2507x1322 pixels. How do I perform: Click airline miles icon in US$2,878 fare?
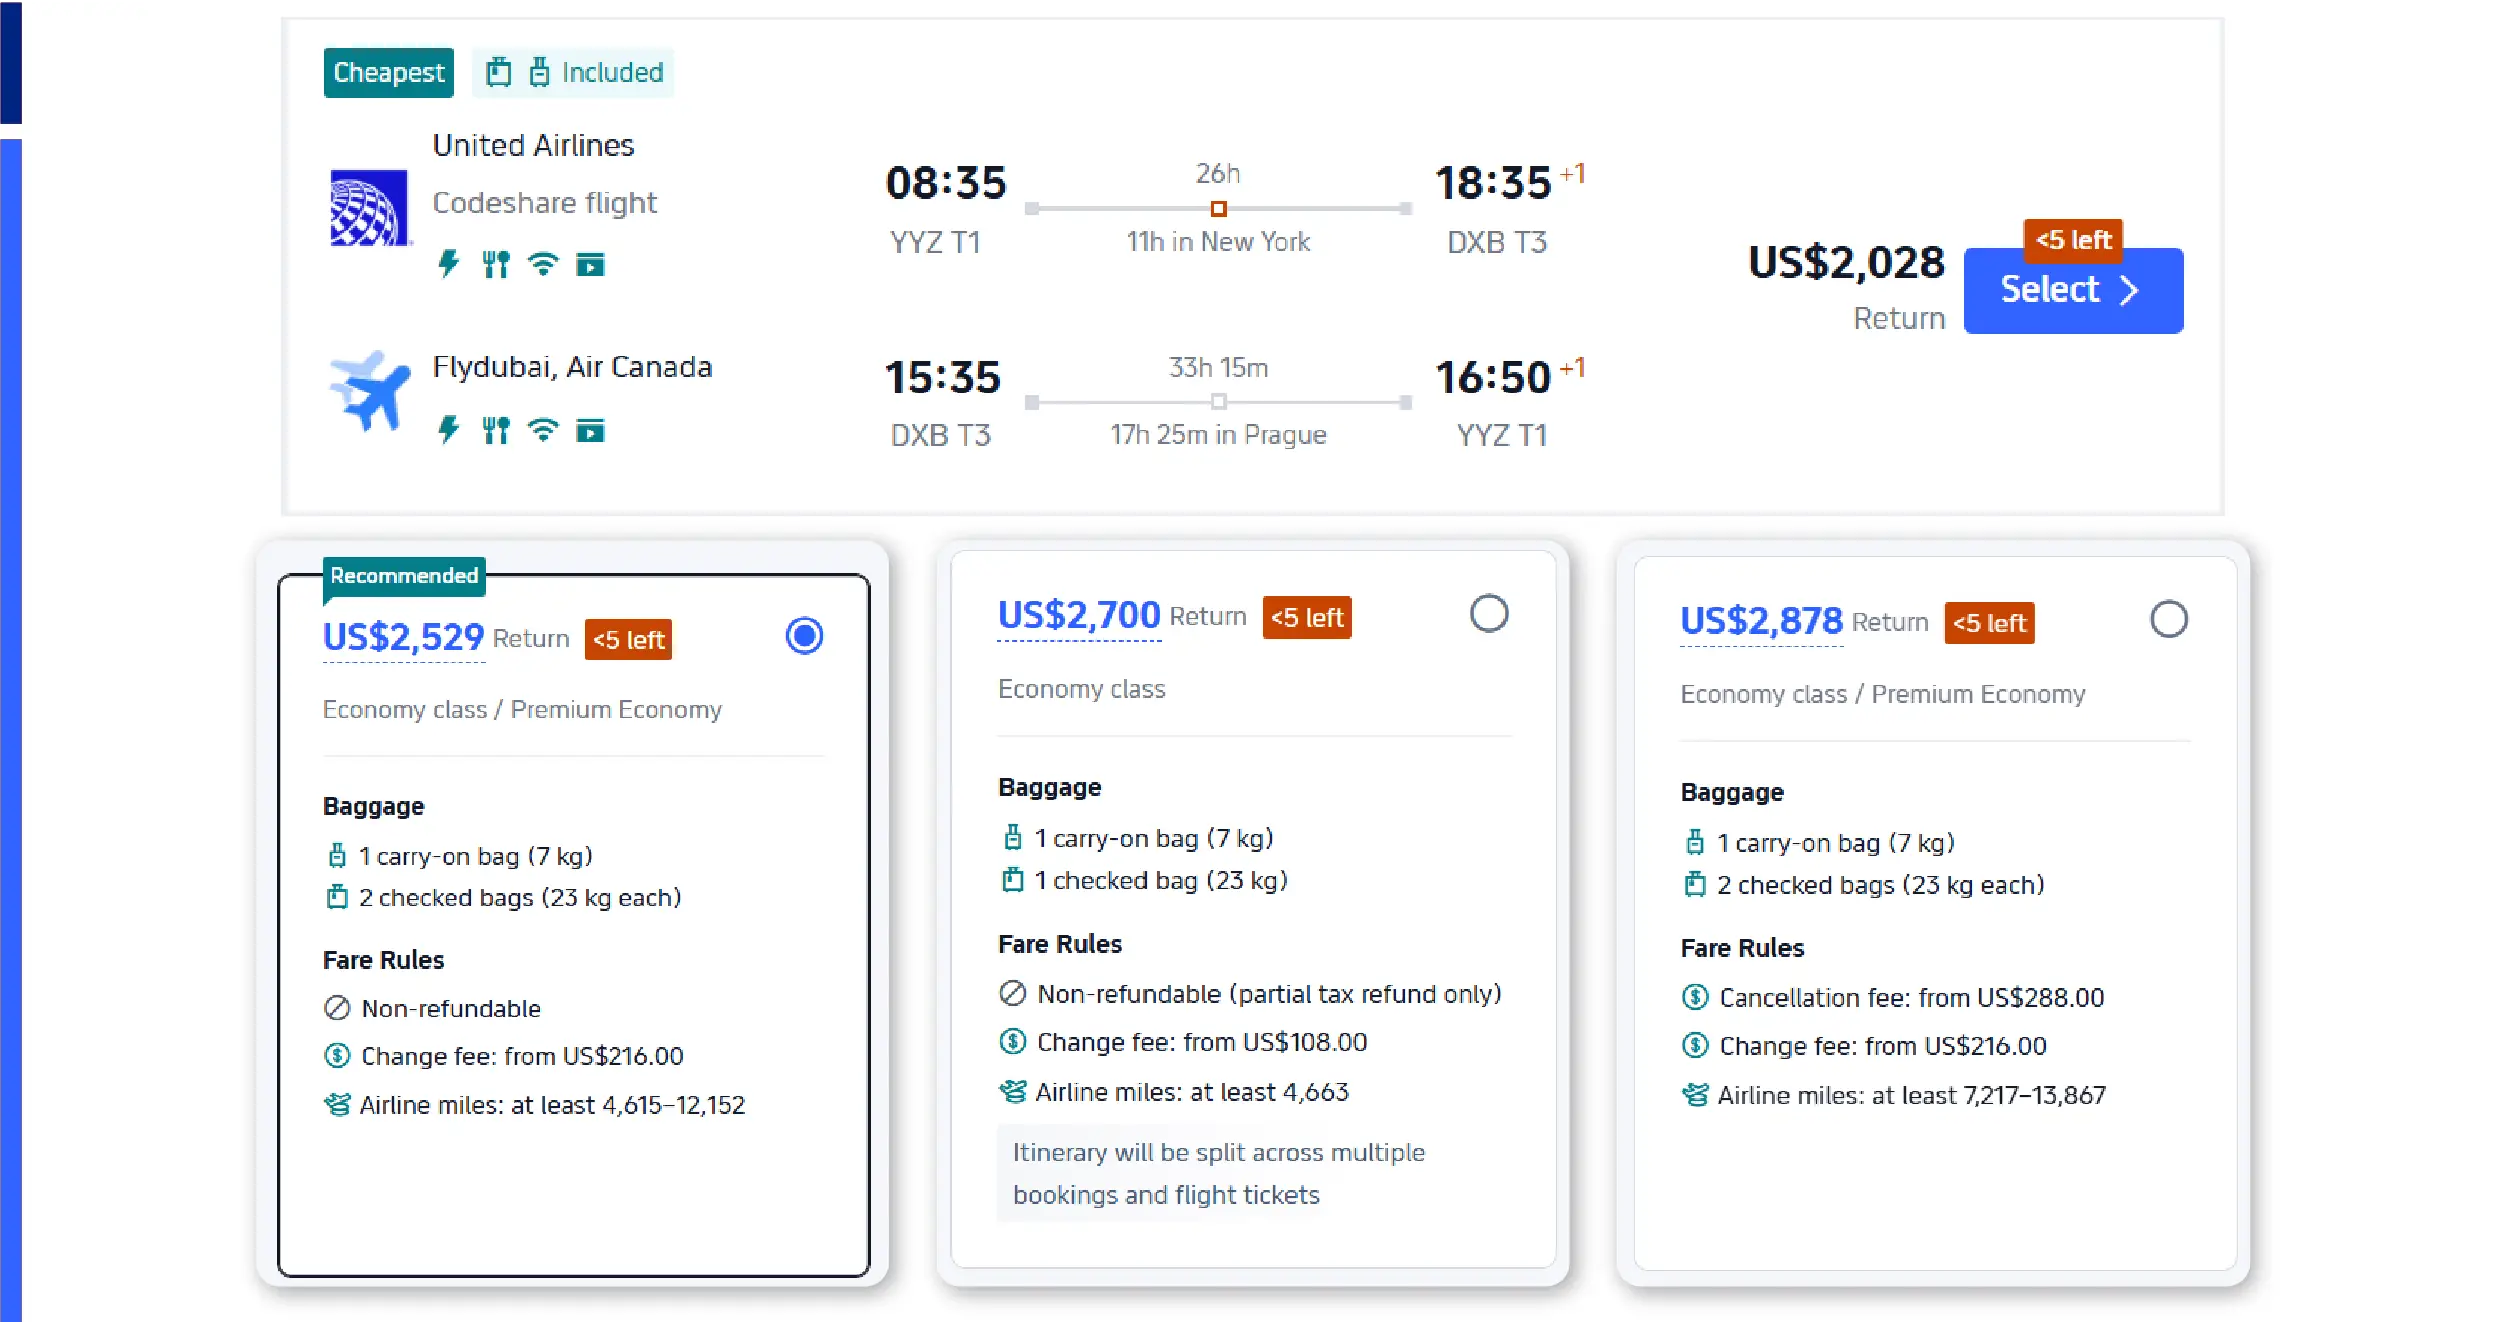1695,1095
